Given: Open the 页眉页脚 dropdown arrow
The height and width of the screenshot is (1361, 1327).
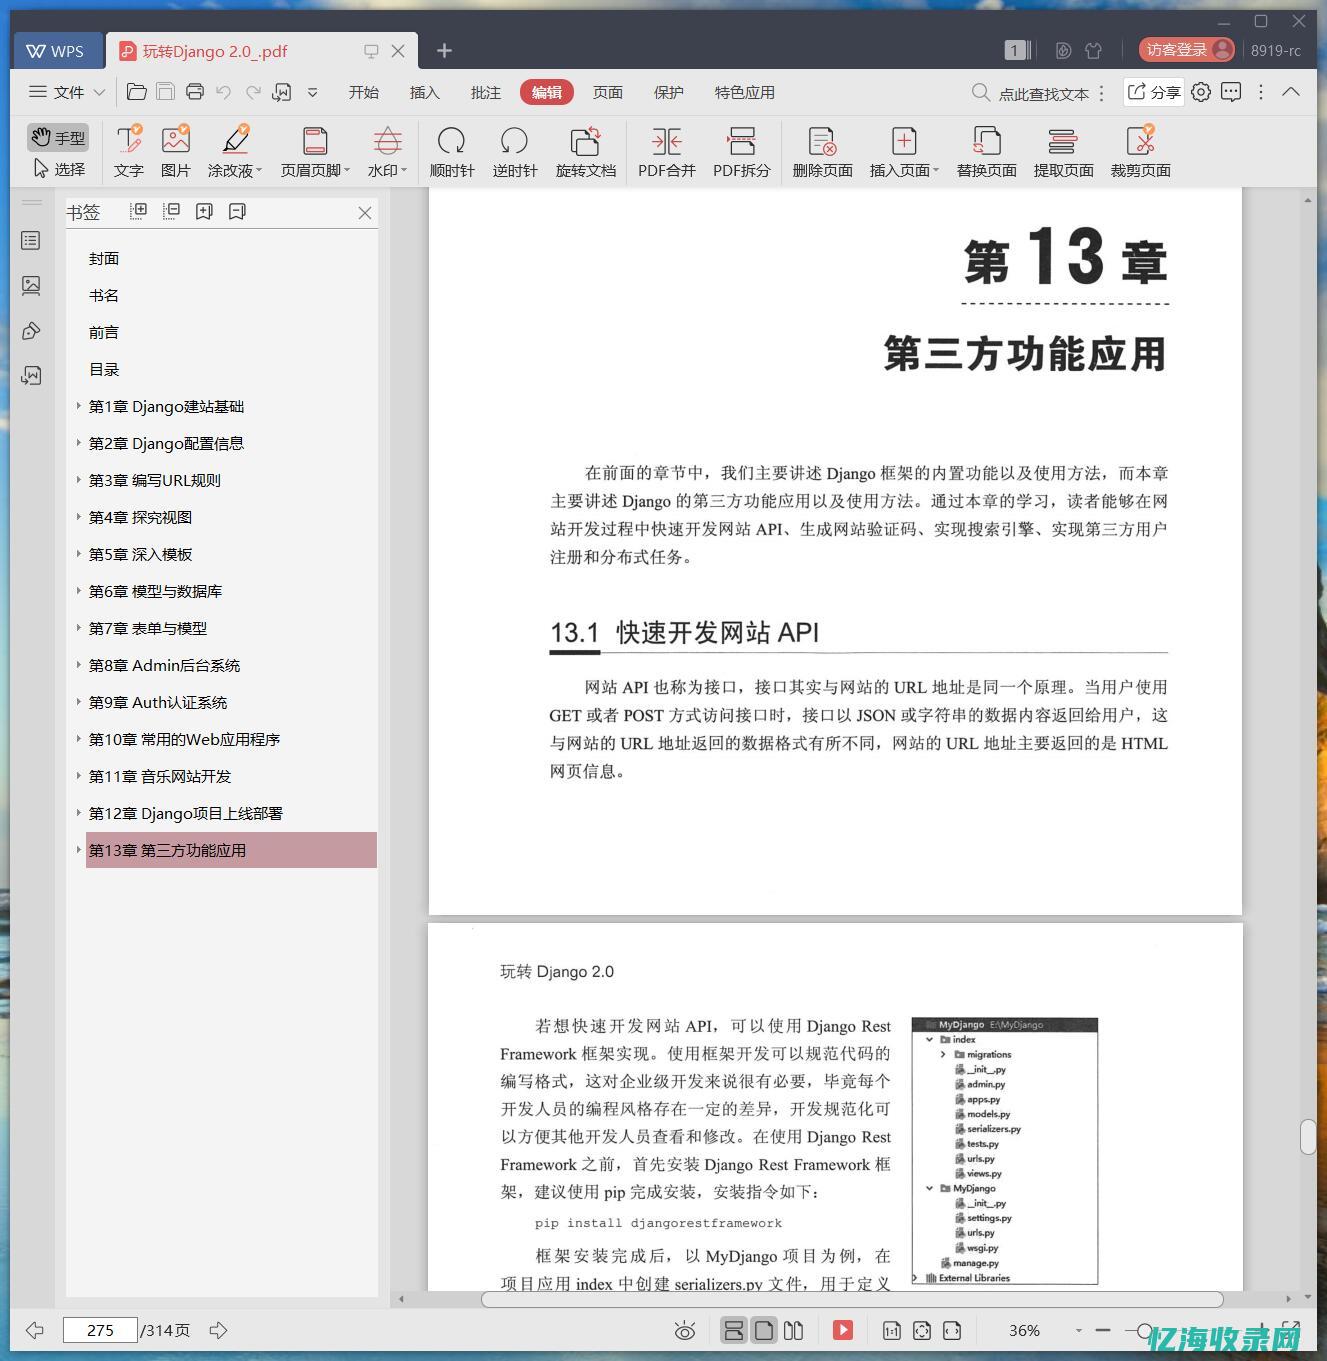Looking at the screenshot, I should point(347,171).
